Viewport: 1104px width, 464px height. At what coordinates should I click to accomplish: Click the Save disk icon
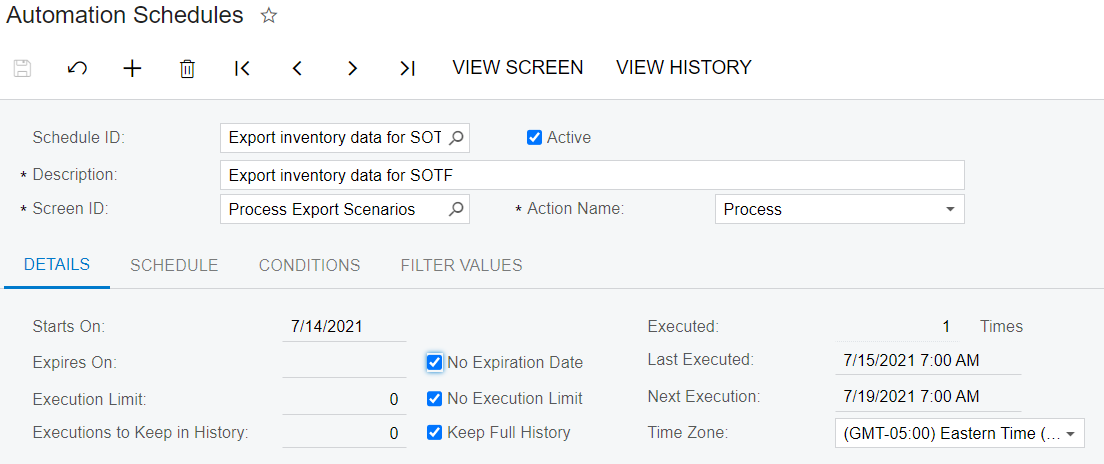(x=23, y=68)
